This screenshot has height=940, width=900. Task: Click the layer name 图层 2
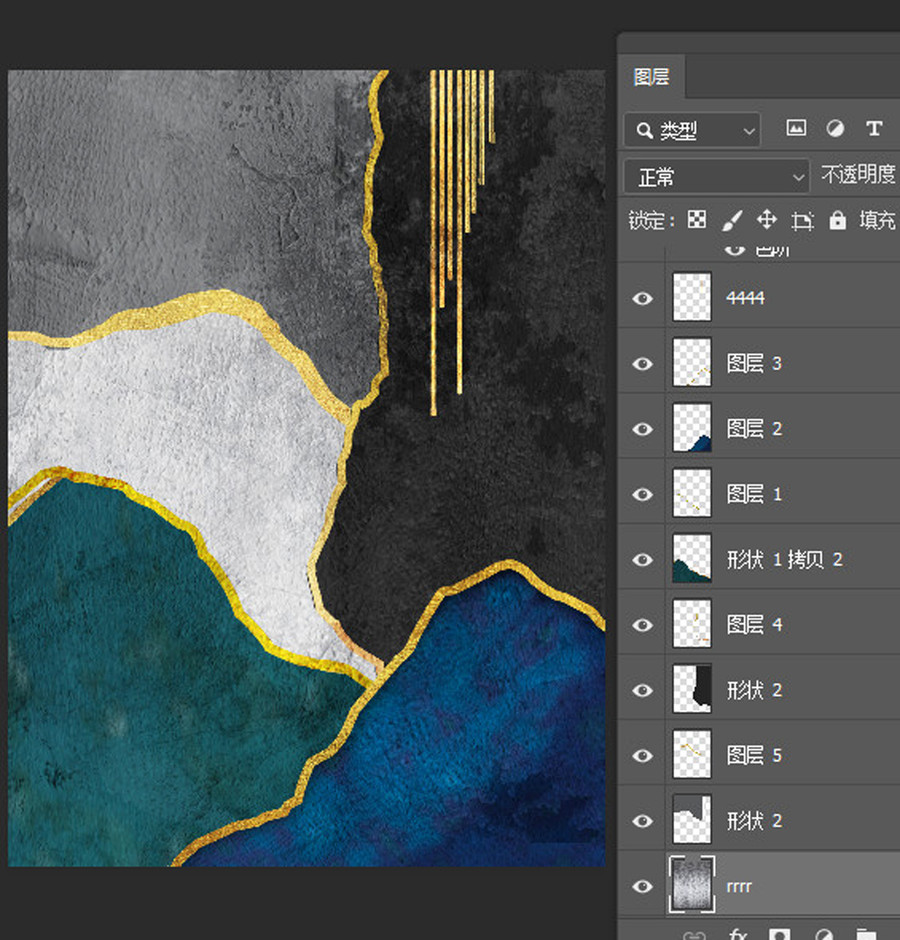click(754, 429)
